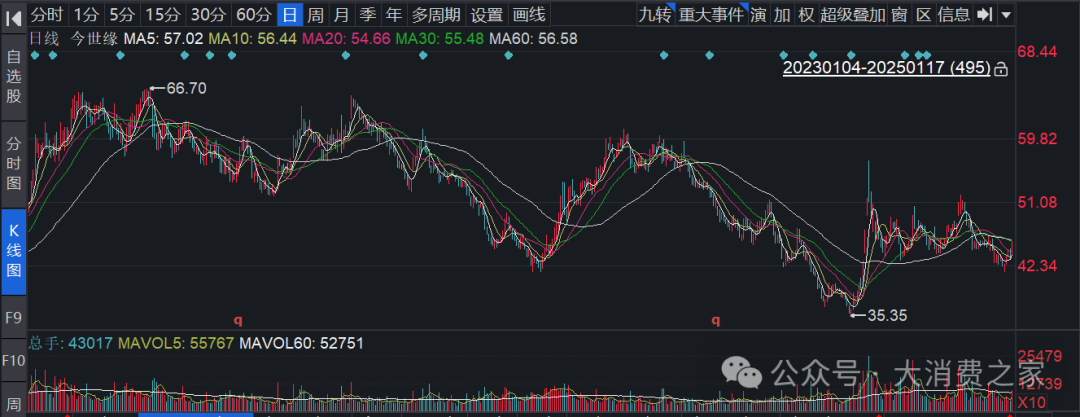Click the MAVOL5: 55767 label
This screenshot has height=417, width=1080.
coord(176,343)
